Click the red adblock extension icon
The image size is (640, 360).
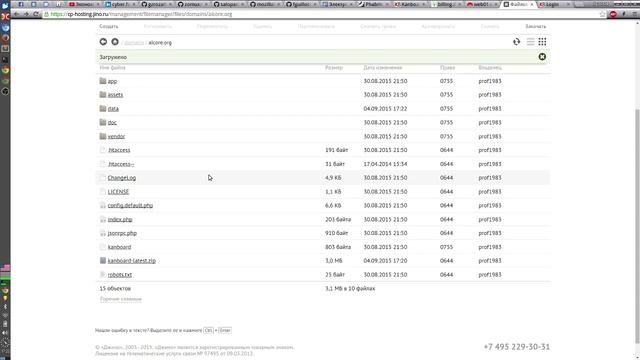click(613, 14)
